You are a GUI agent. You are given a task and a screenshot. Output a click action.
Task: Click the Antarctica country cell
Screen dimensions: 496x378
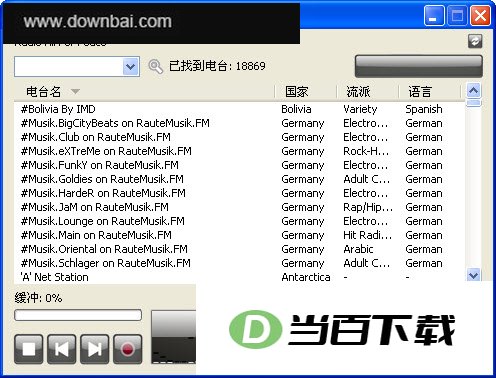(x=306, y=277)
